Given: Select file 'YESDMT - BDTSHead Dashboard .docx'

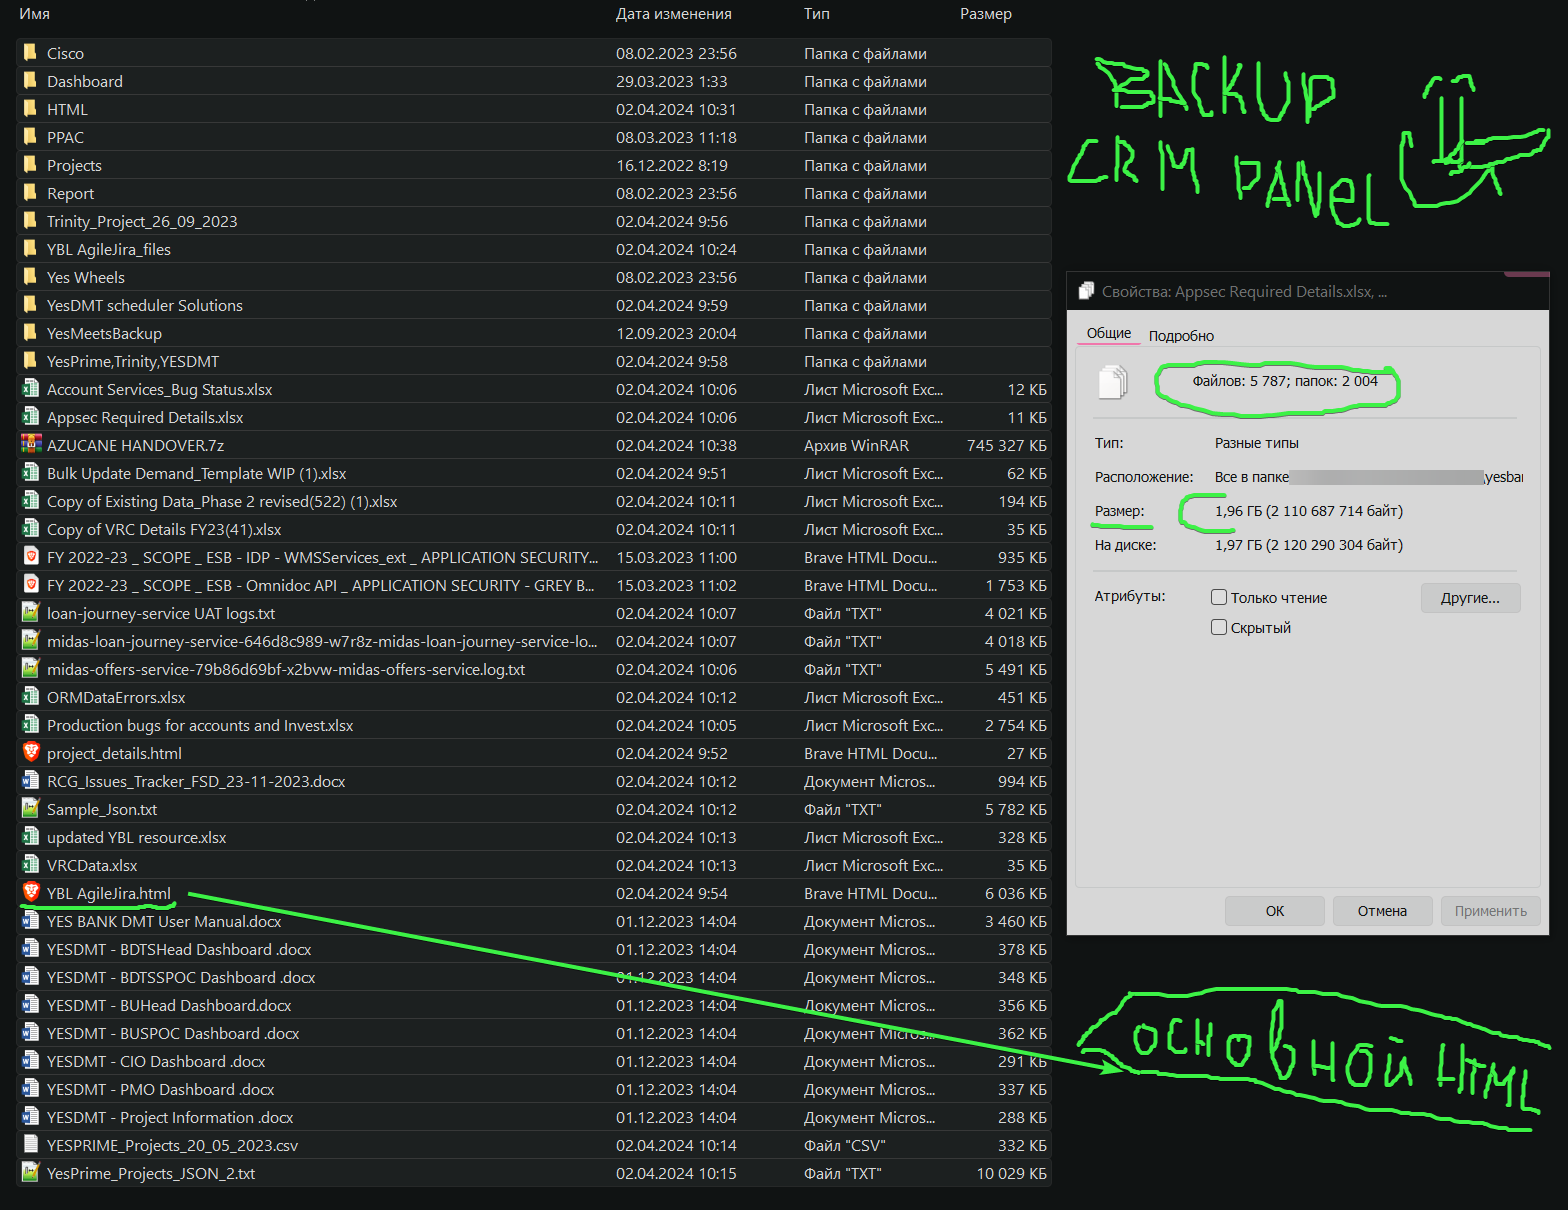Looking at the screenshot, I should (x=179, y=949).
